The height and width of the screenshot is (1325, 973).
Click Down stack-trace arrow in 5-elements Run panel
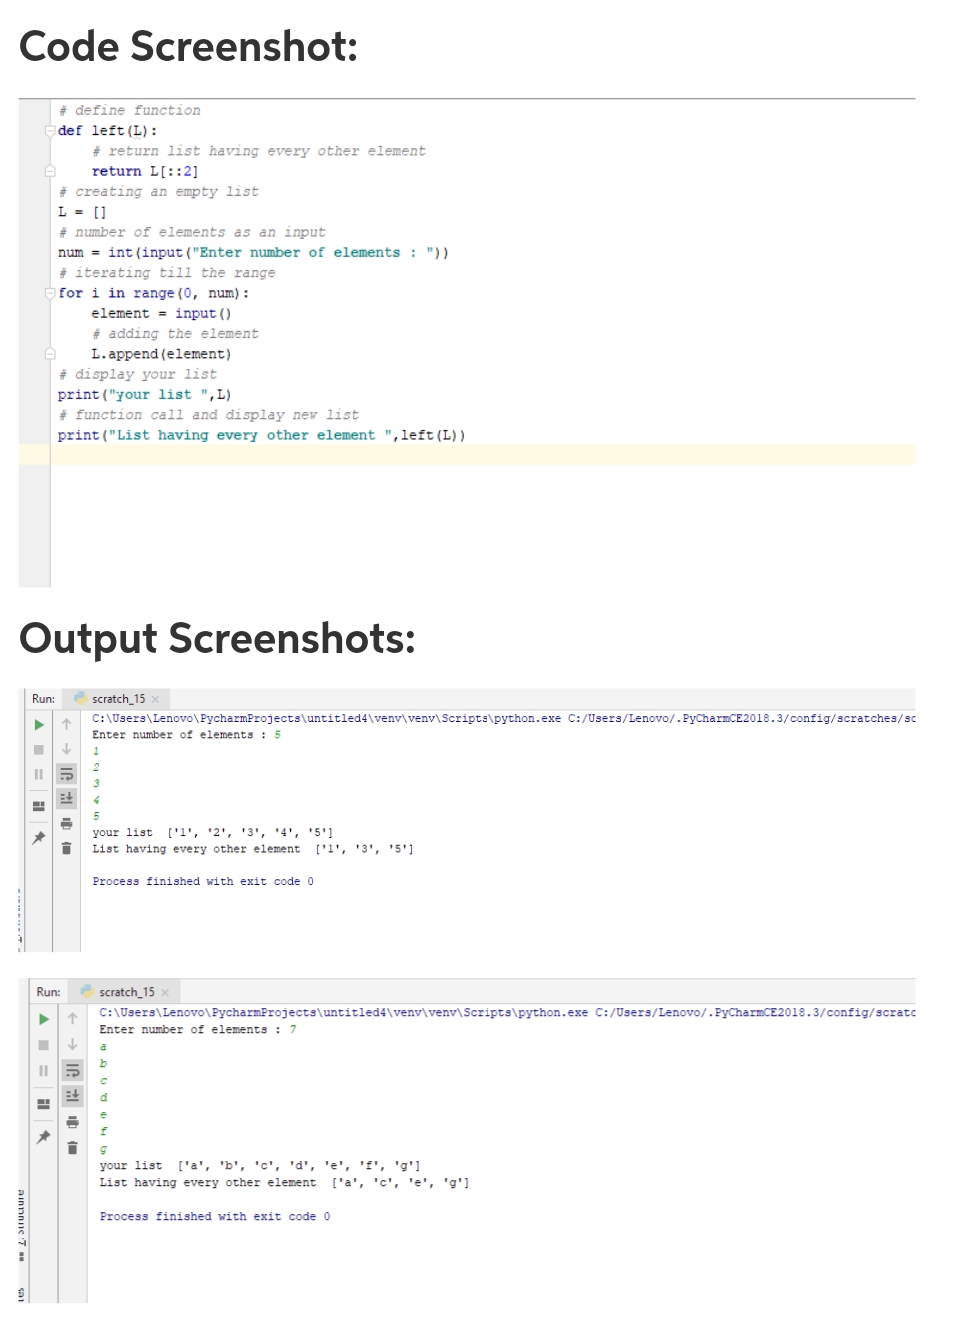[66, 749]
